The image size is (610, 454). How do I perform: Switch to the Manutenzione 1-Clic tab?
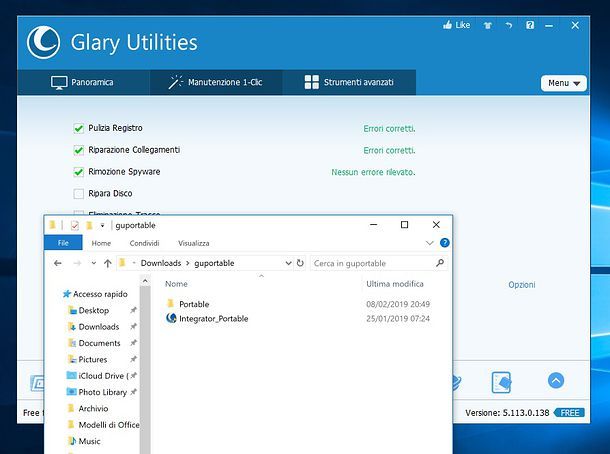point(215,82)
